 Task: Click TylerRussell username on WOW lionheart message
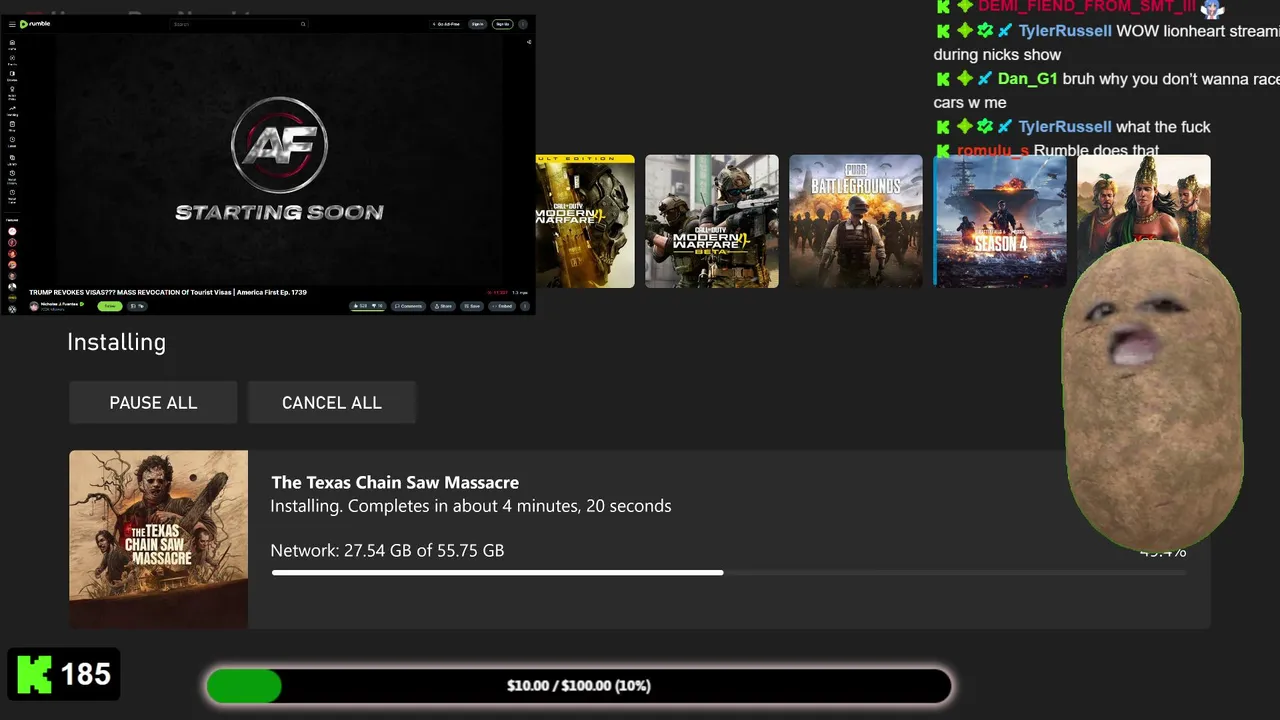(1065, 31)
